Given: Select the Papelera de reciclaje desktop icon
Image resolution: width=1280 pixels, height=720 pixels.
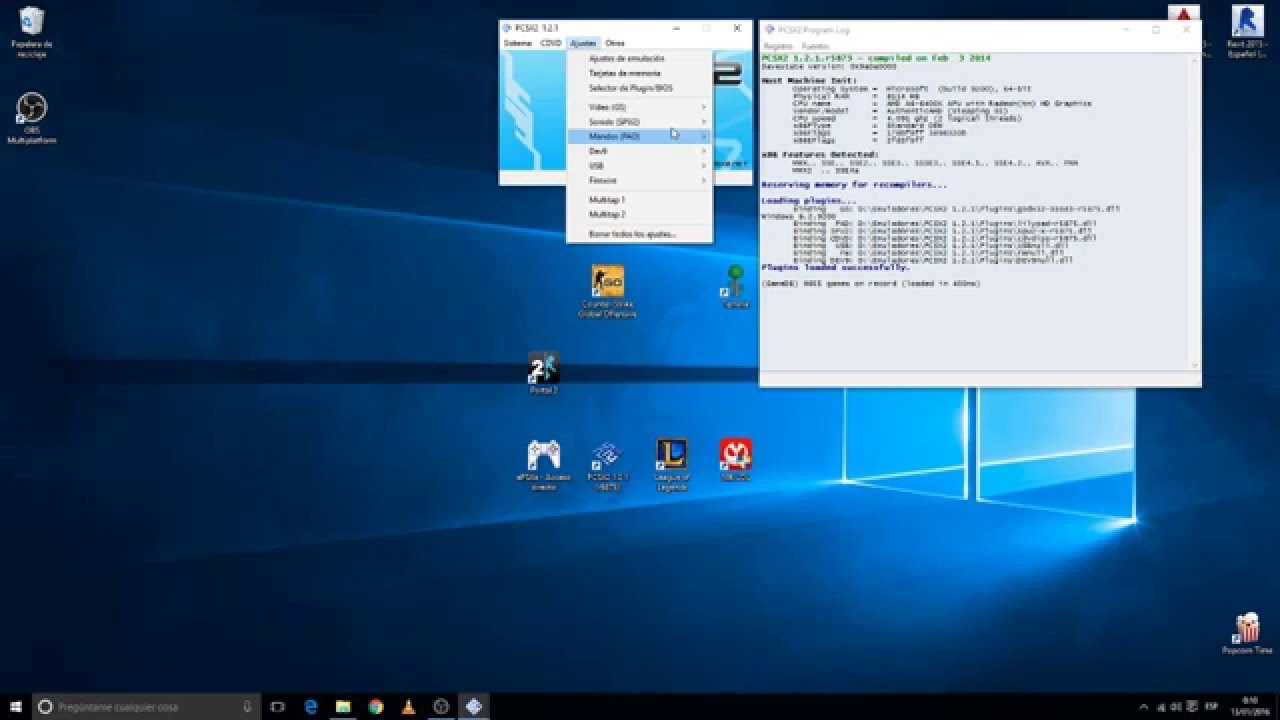Looking at the screenshot, I should tap(32, 32).
